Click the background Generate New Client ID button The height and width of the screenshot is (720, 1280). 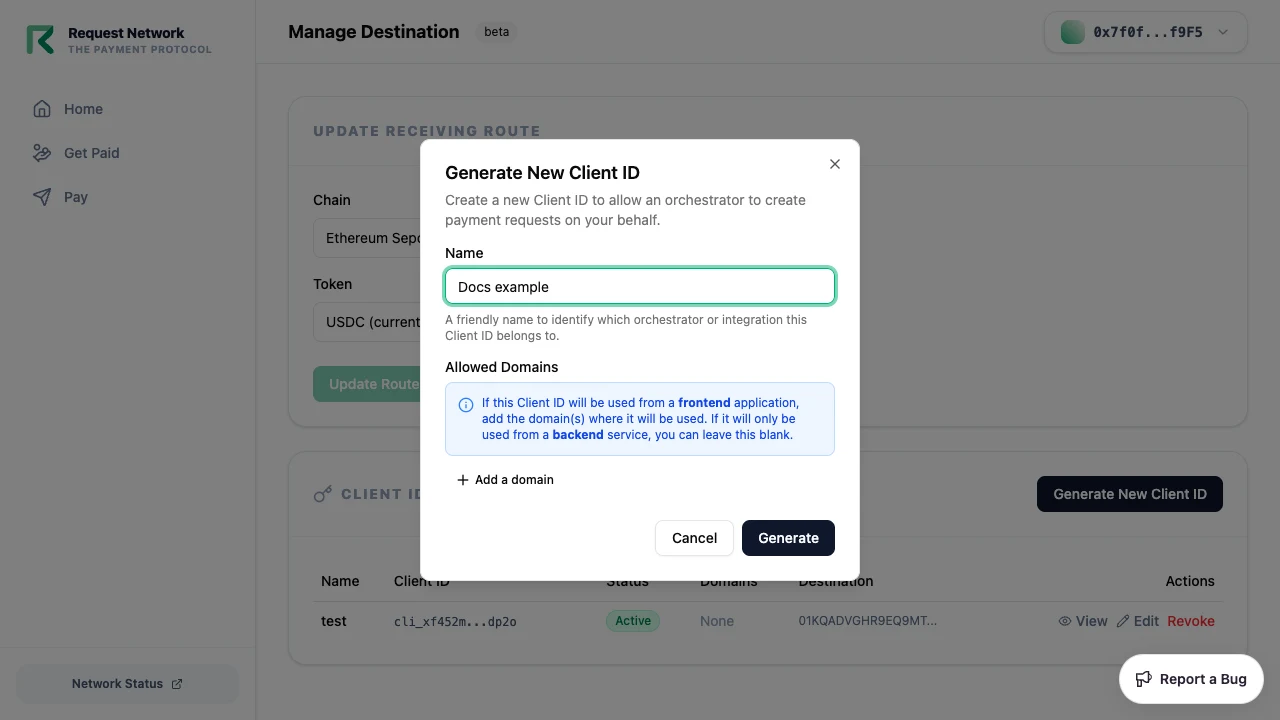pyautogui.click(x=1130, y=494)
